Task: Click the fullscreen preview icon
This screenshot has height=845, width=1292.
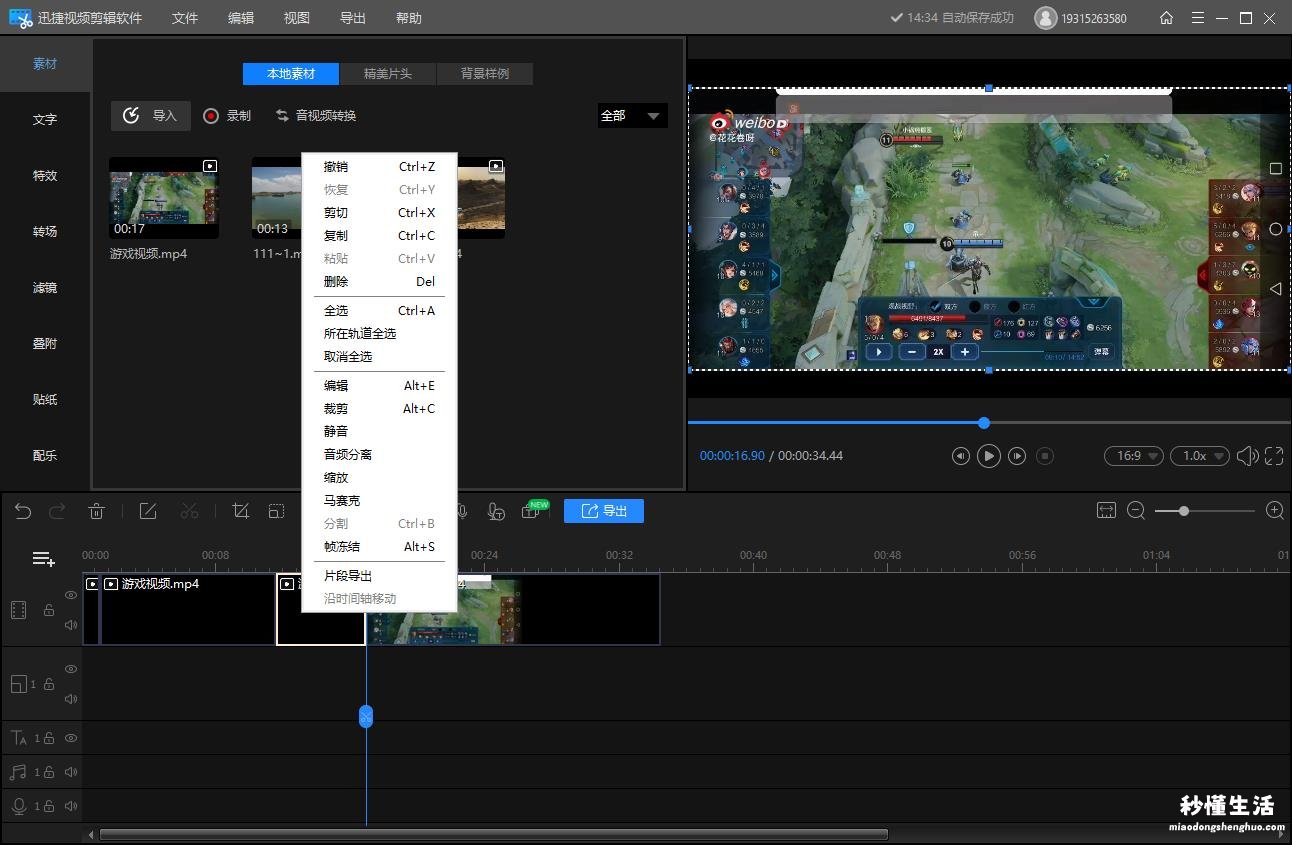Action: click(1274, 456)
